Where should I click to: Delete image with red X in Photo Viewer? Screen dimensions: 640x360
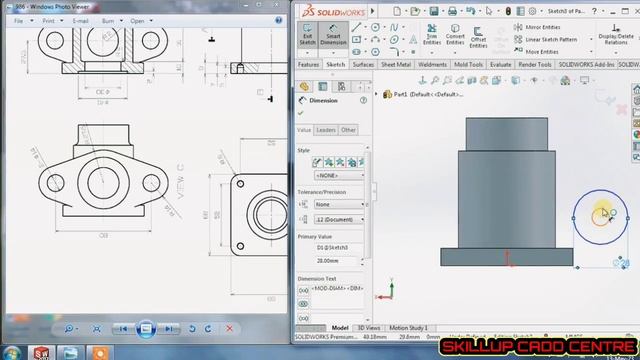coord(229,329)
